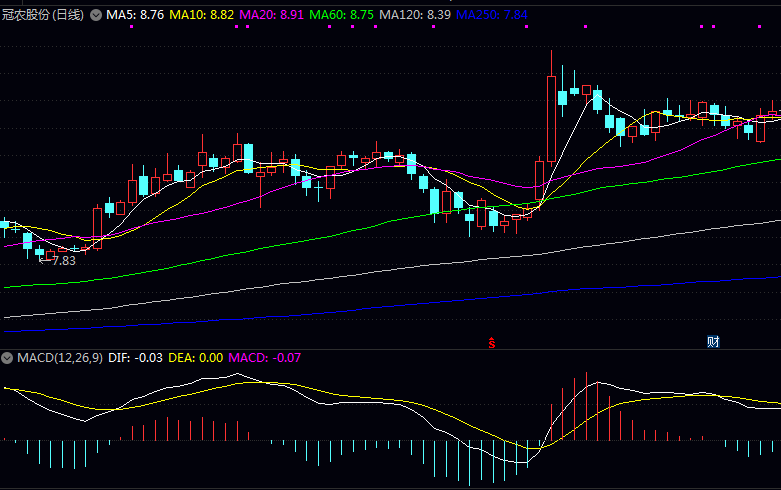Click the leftmost magenta dot marker at top
Viewport: 781px width, 490px height.
pyautogui.click(x=132, y=27)
